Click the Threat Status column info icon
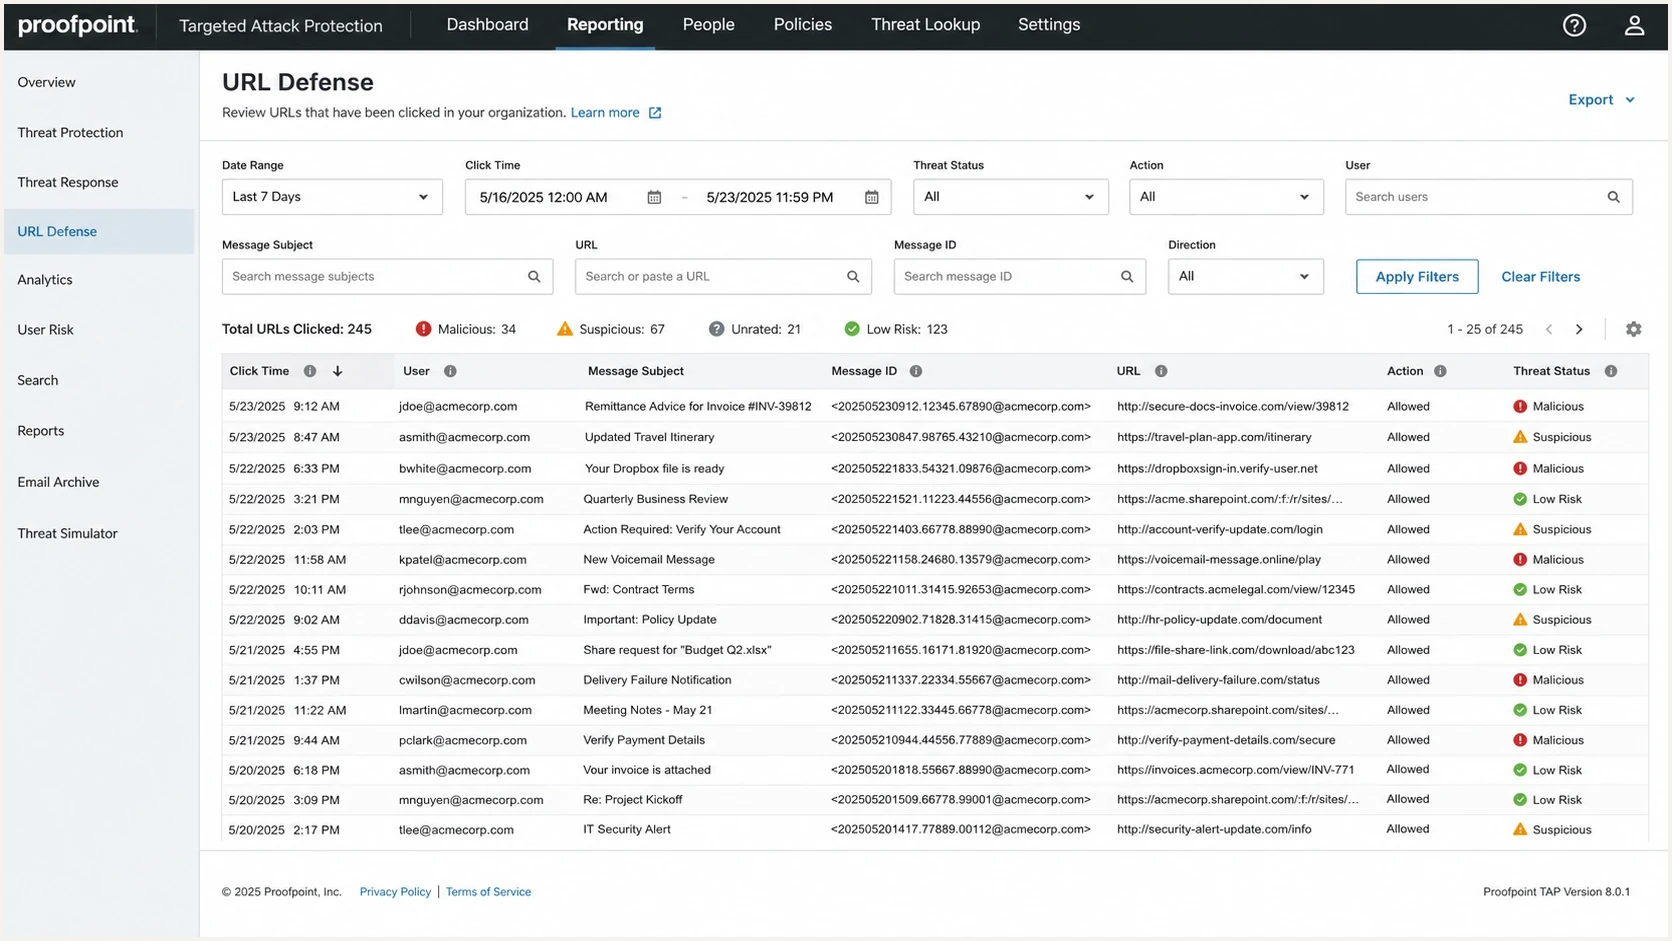 pos(1611,371)
